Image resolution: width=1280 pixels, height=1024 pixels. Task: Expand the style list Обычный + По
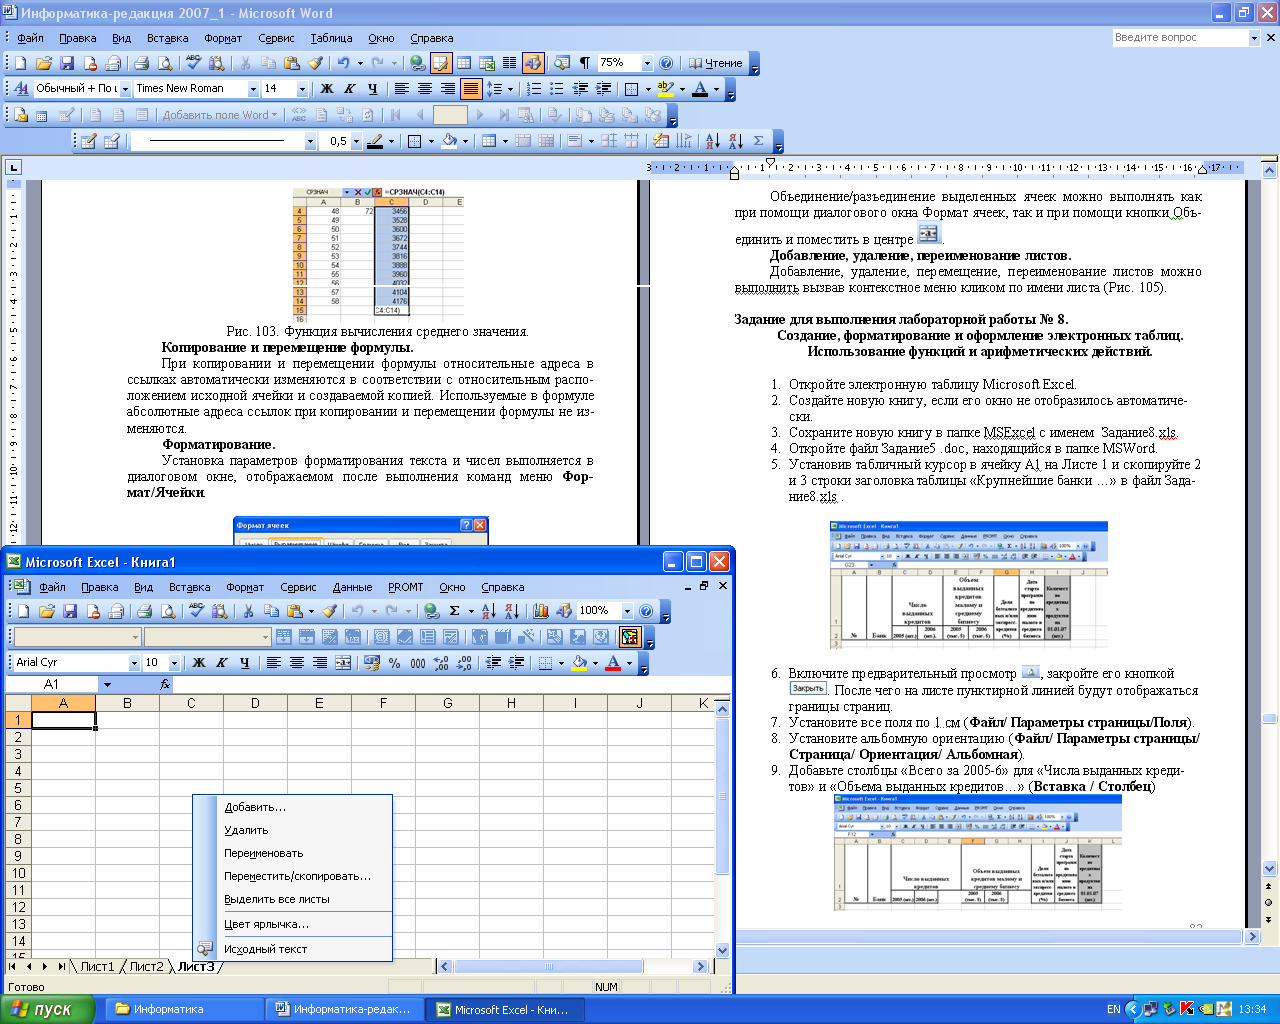125,89
